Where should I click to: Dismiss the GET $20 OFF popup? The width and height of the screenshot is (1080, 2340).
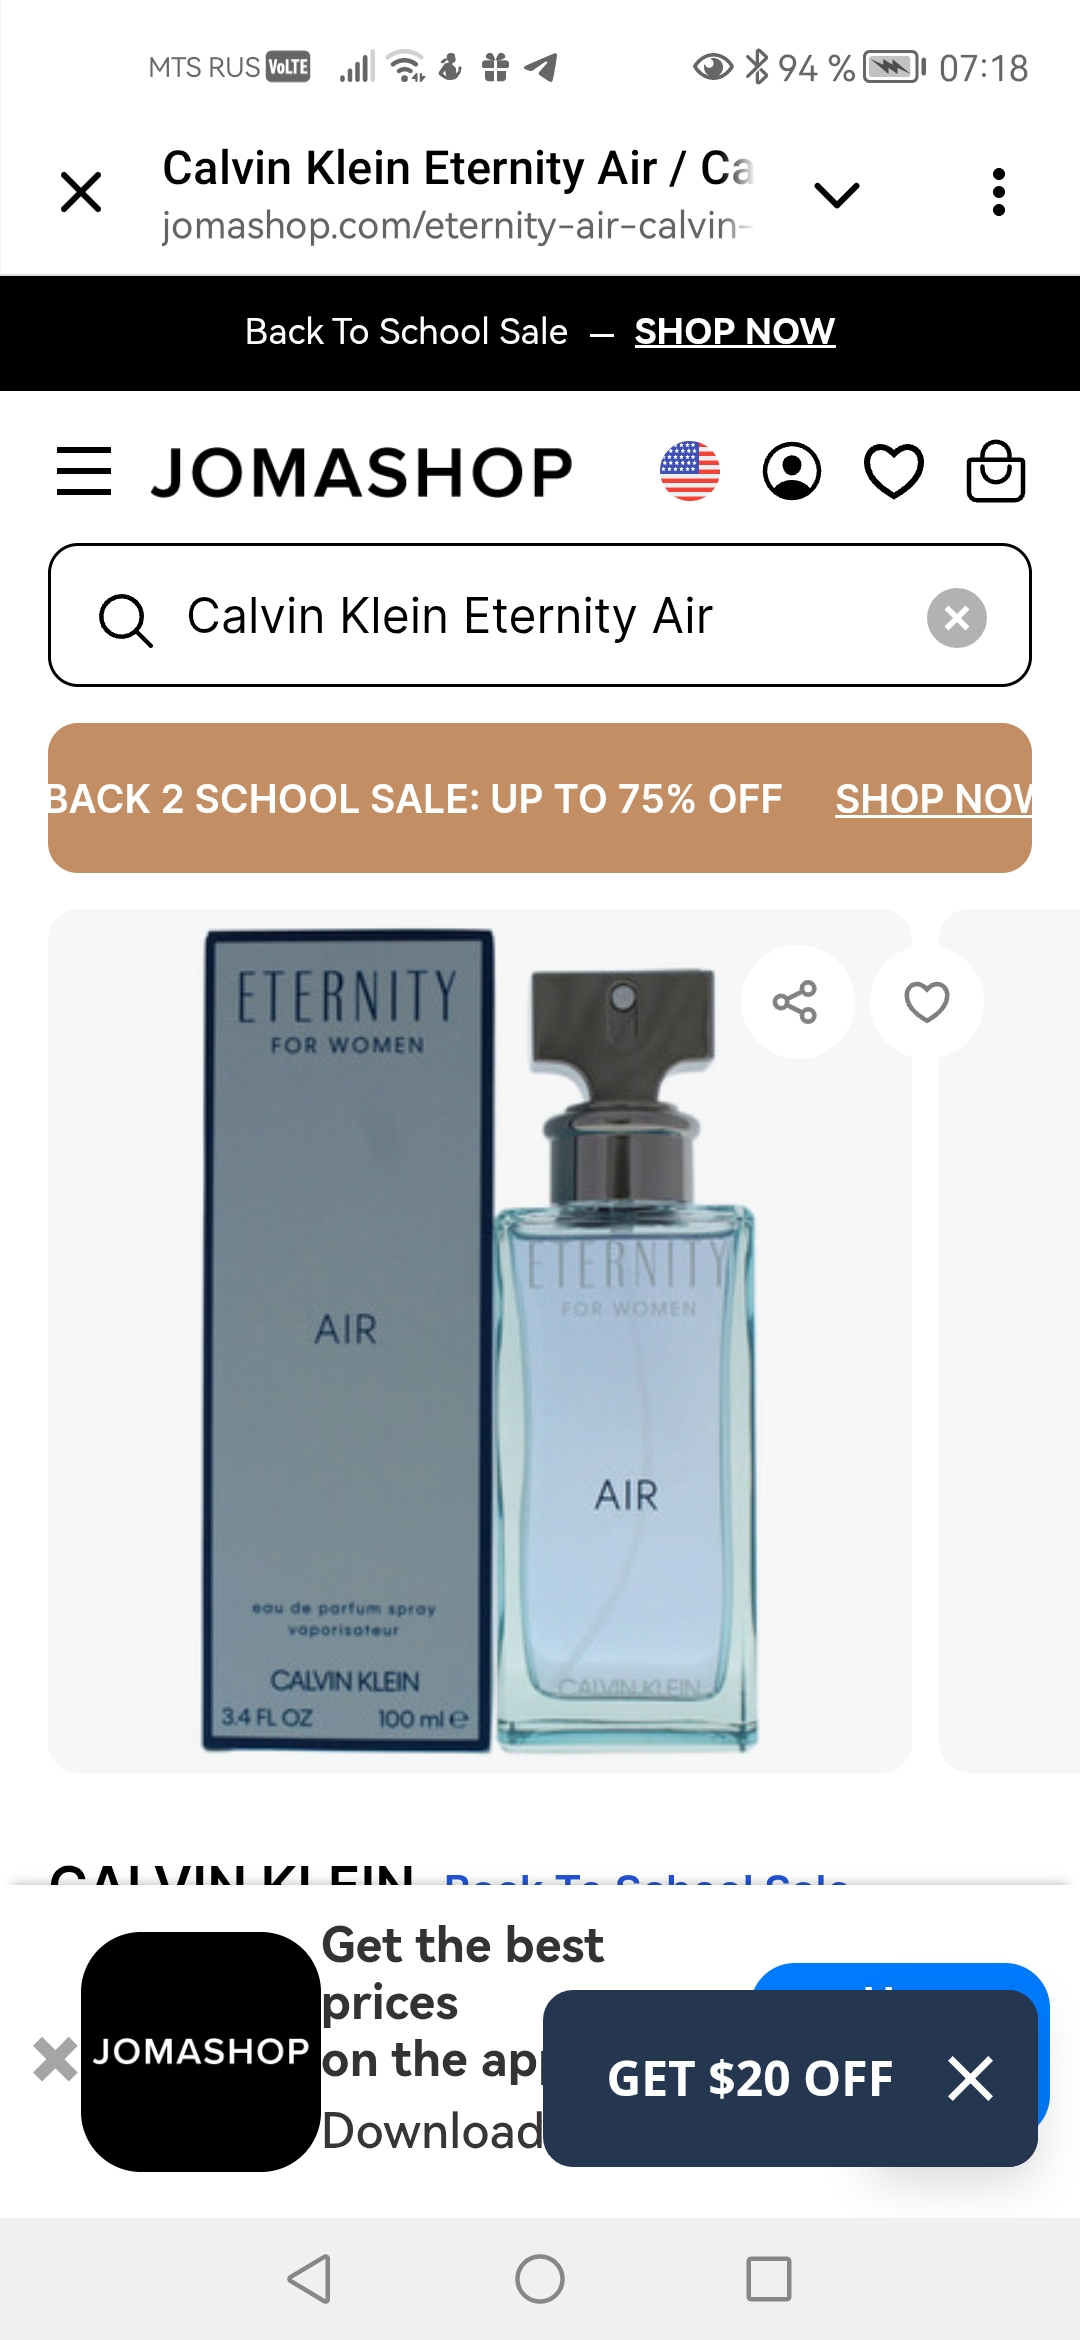pos(970,2079)
